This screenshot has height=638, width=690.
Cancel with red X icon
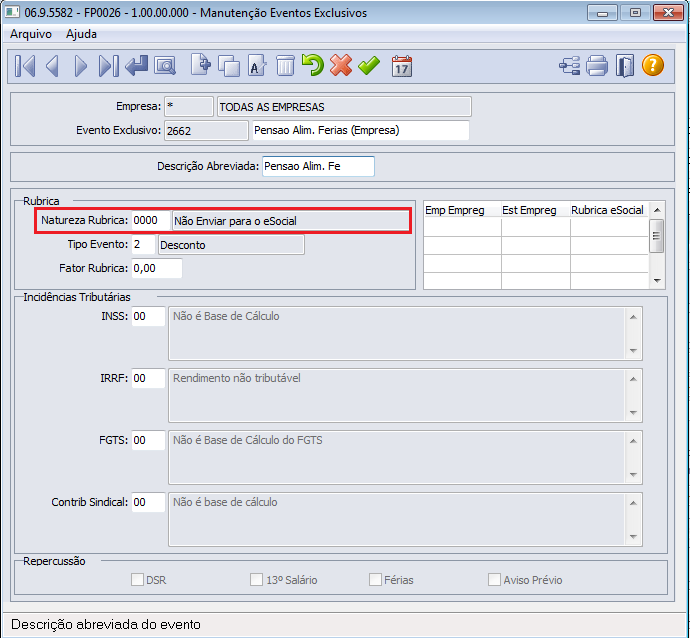(x=341, y=65)
